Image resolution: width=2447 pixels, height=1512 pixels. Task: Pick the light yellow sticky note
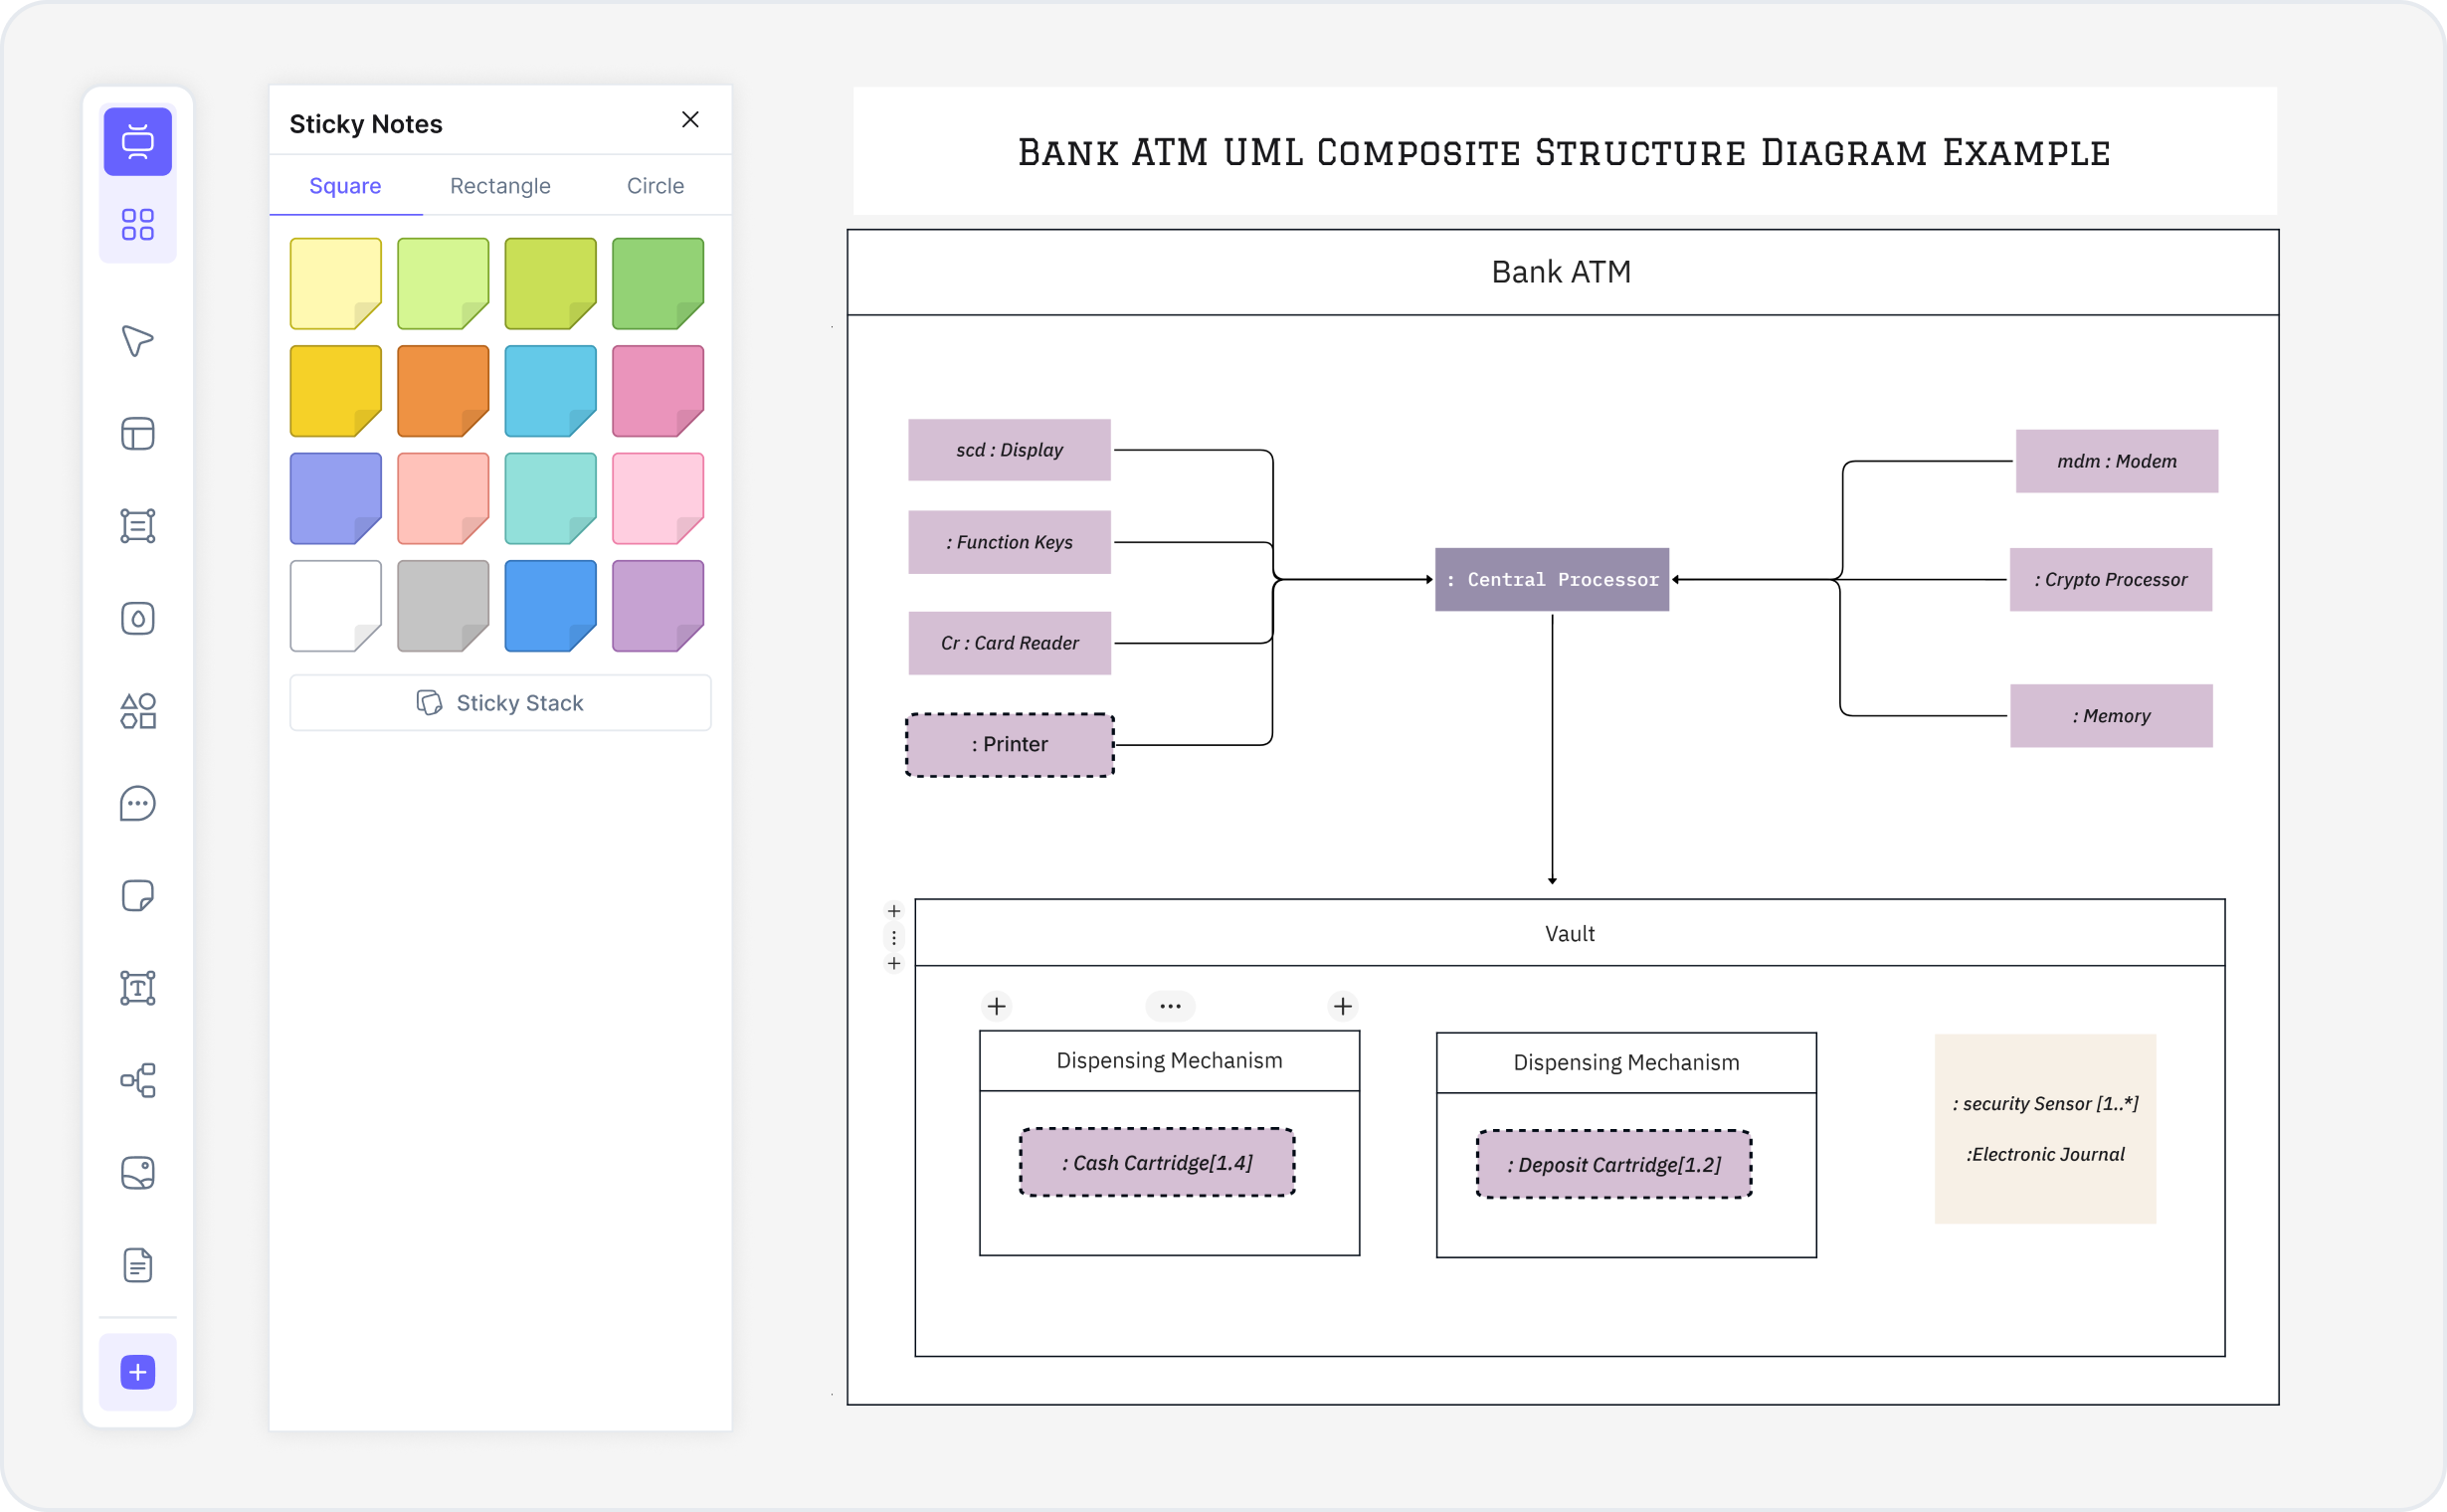tap(336, 284)
